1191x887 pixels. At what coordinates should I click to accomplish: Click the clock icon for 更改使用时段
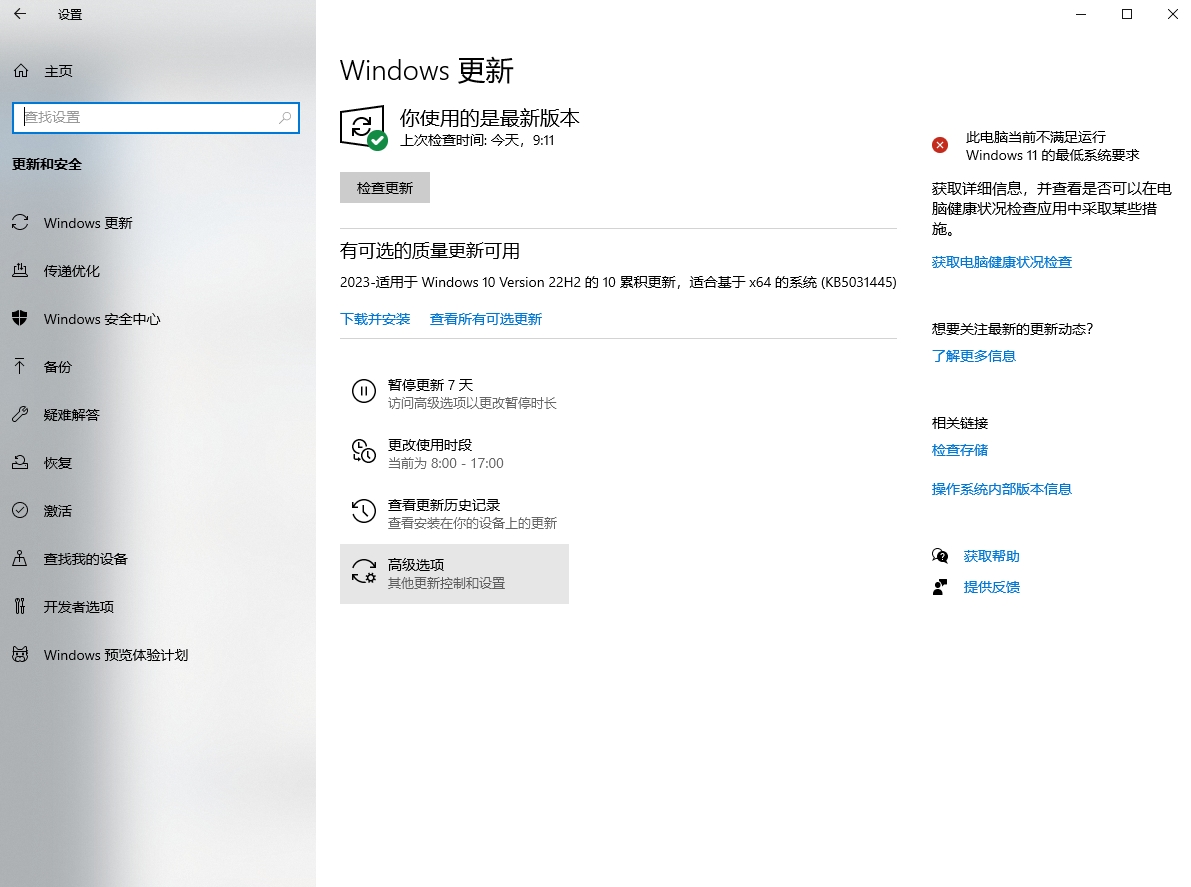pos(364,451)
